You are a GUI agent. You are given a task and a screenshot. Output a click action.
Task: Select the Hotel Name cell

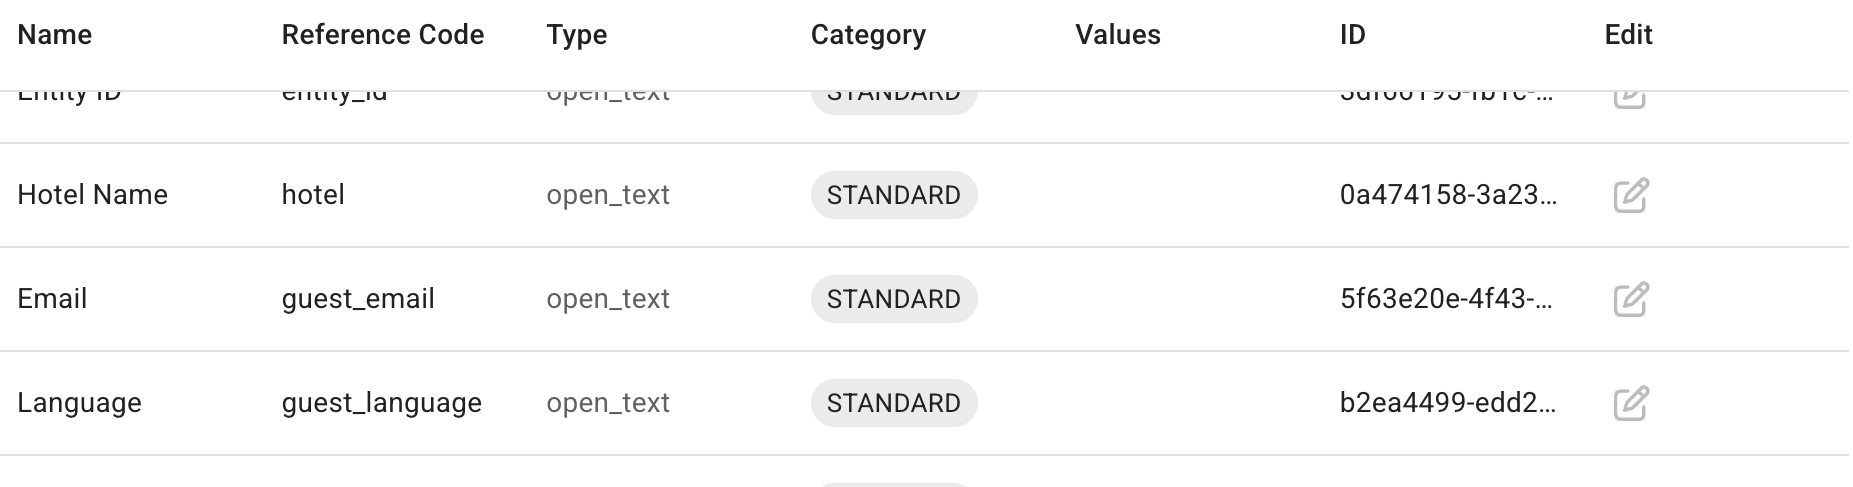click(x=93, y=195)
